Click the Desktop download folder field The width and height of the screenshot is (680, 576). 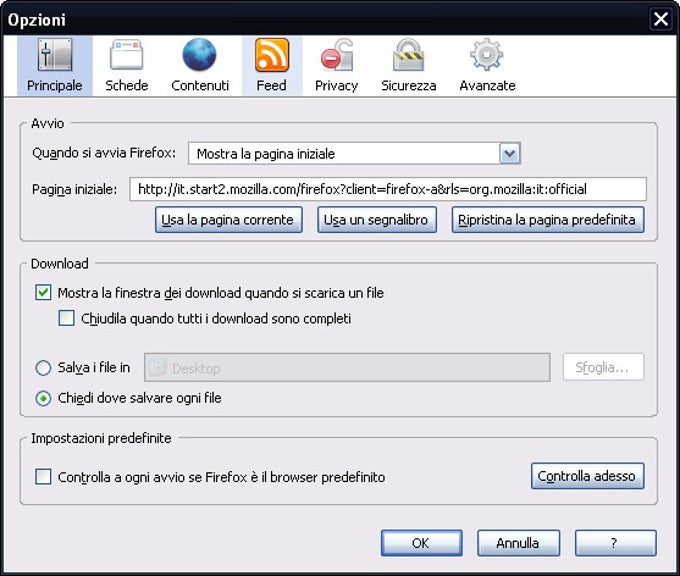click(x=347, y=368)
